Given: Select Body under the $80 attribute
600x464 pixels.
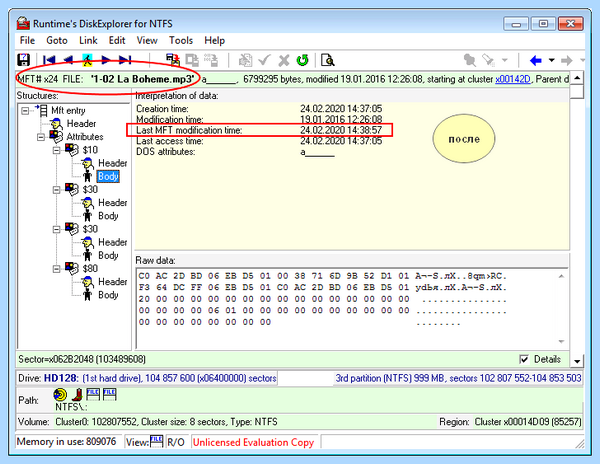Looking at the screenshot, I should click(108, 295).
